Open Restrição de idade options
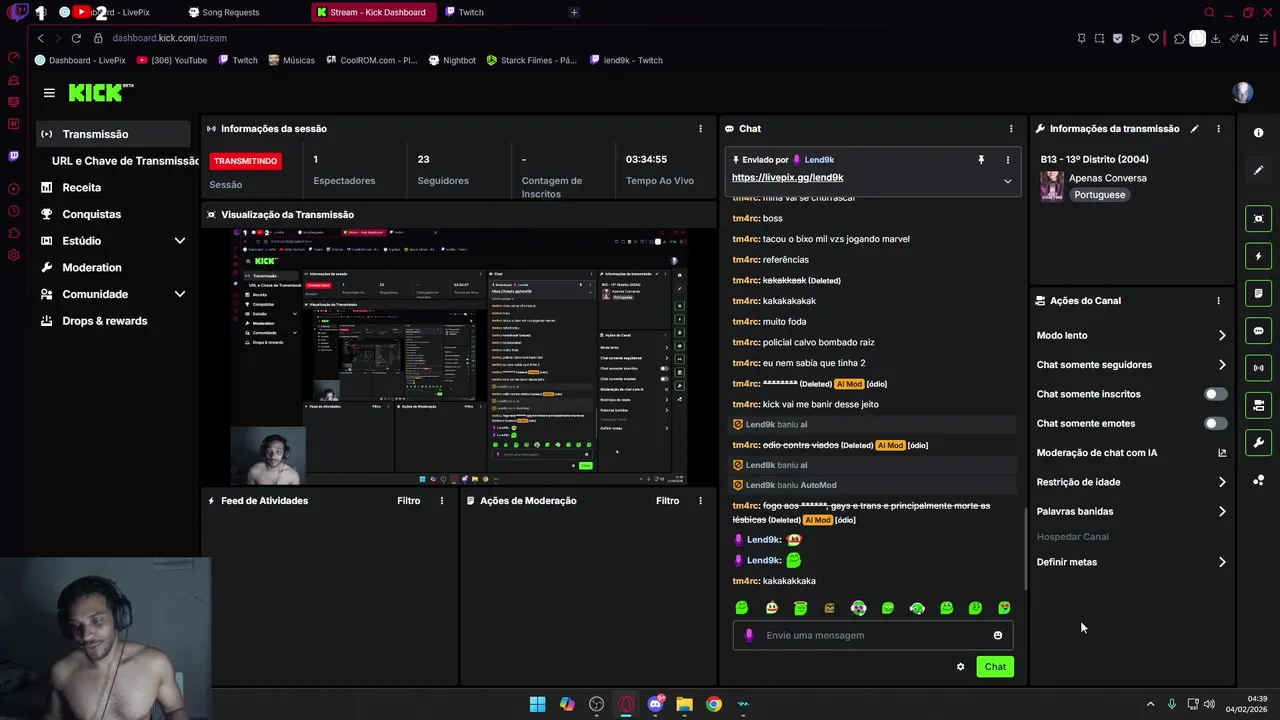 click(1132, 482)
